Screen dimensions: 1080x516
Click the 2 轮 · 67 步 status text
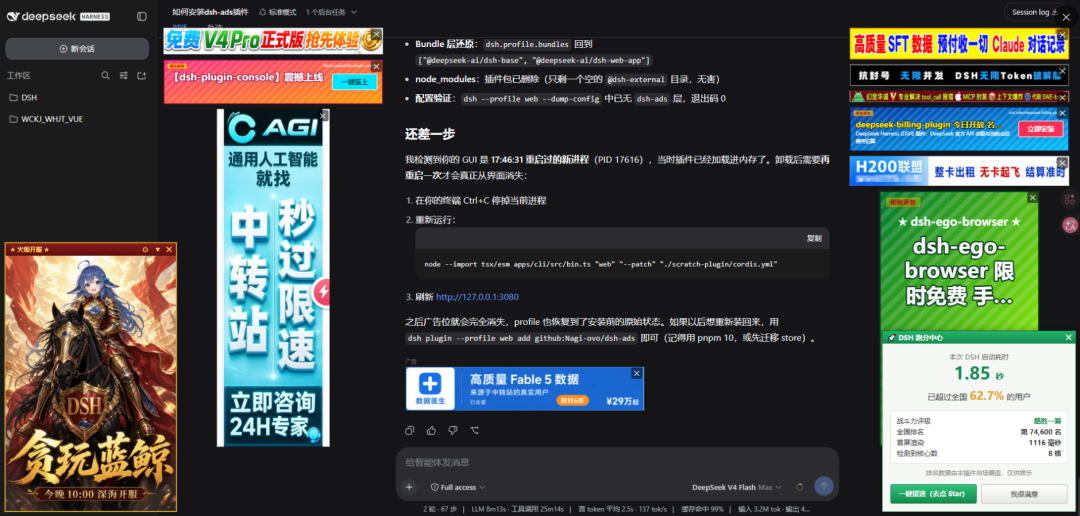tap(440, 509)
